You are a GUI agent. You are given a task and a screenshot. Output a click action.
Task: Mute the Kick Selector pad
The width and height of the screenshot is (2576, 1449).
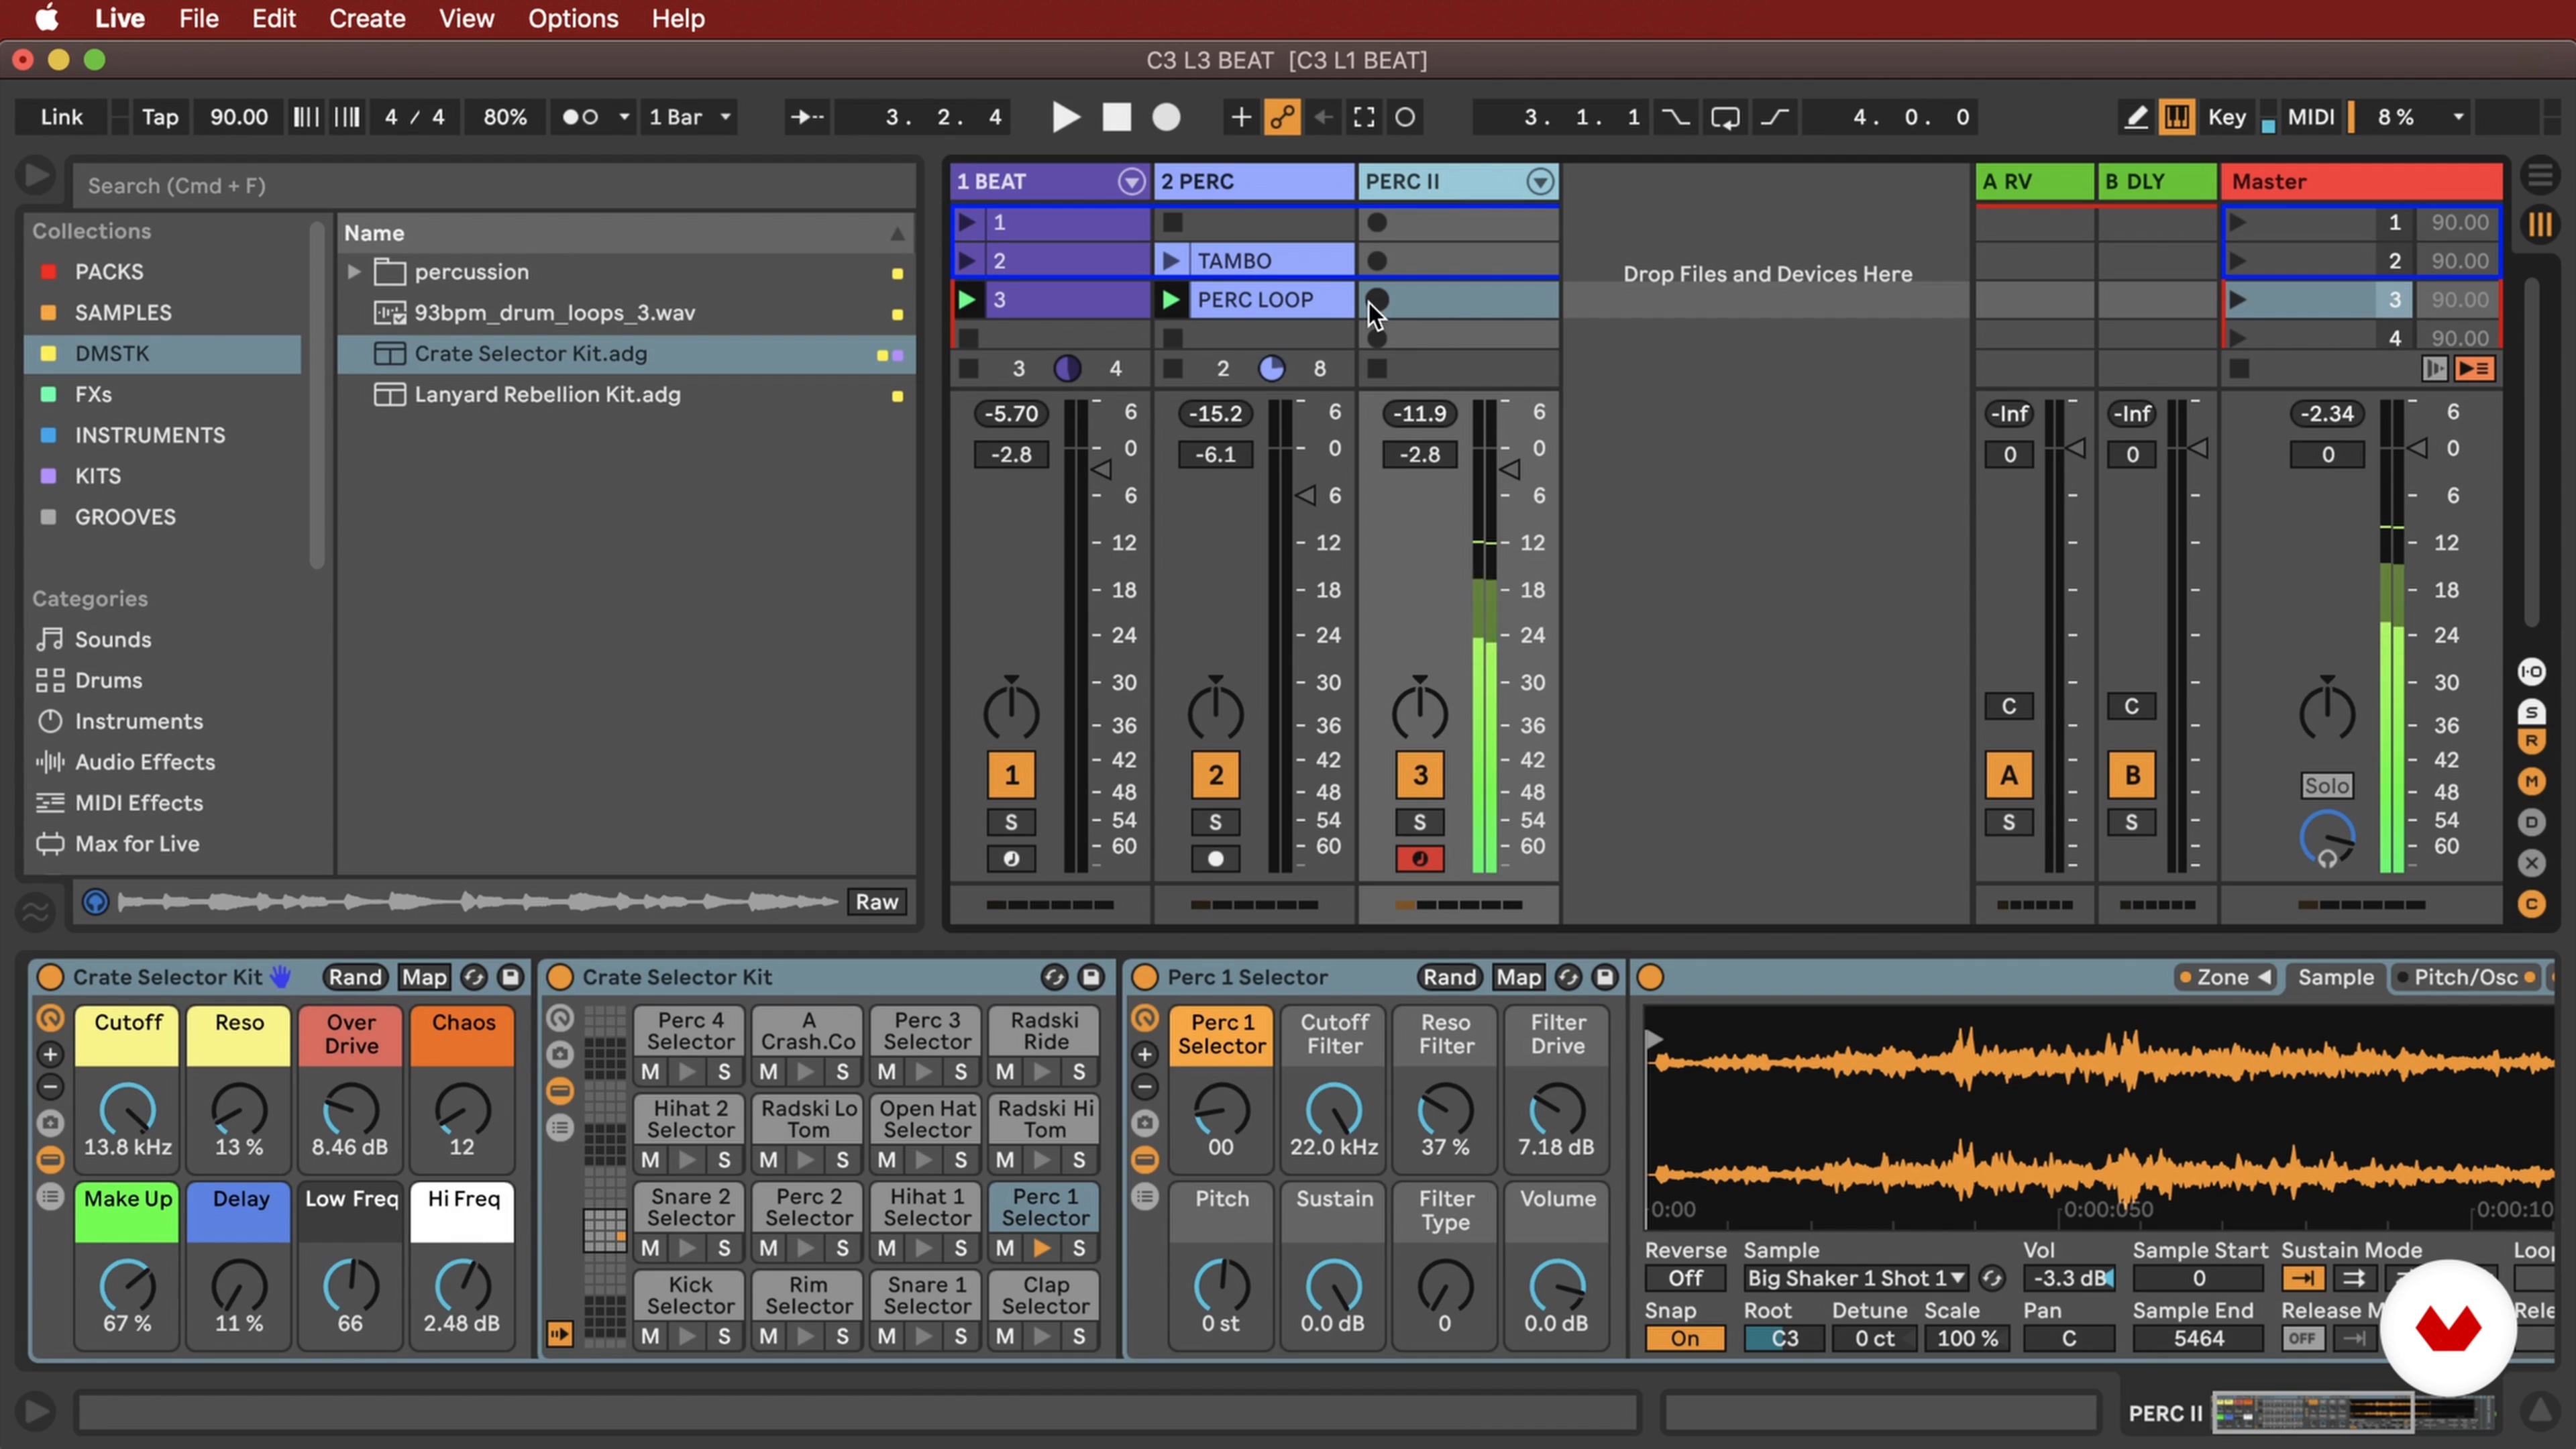point(650,1336)
